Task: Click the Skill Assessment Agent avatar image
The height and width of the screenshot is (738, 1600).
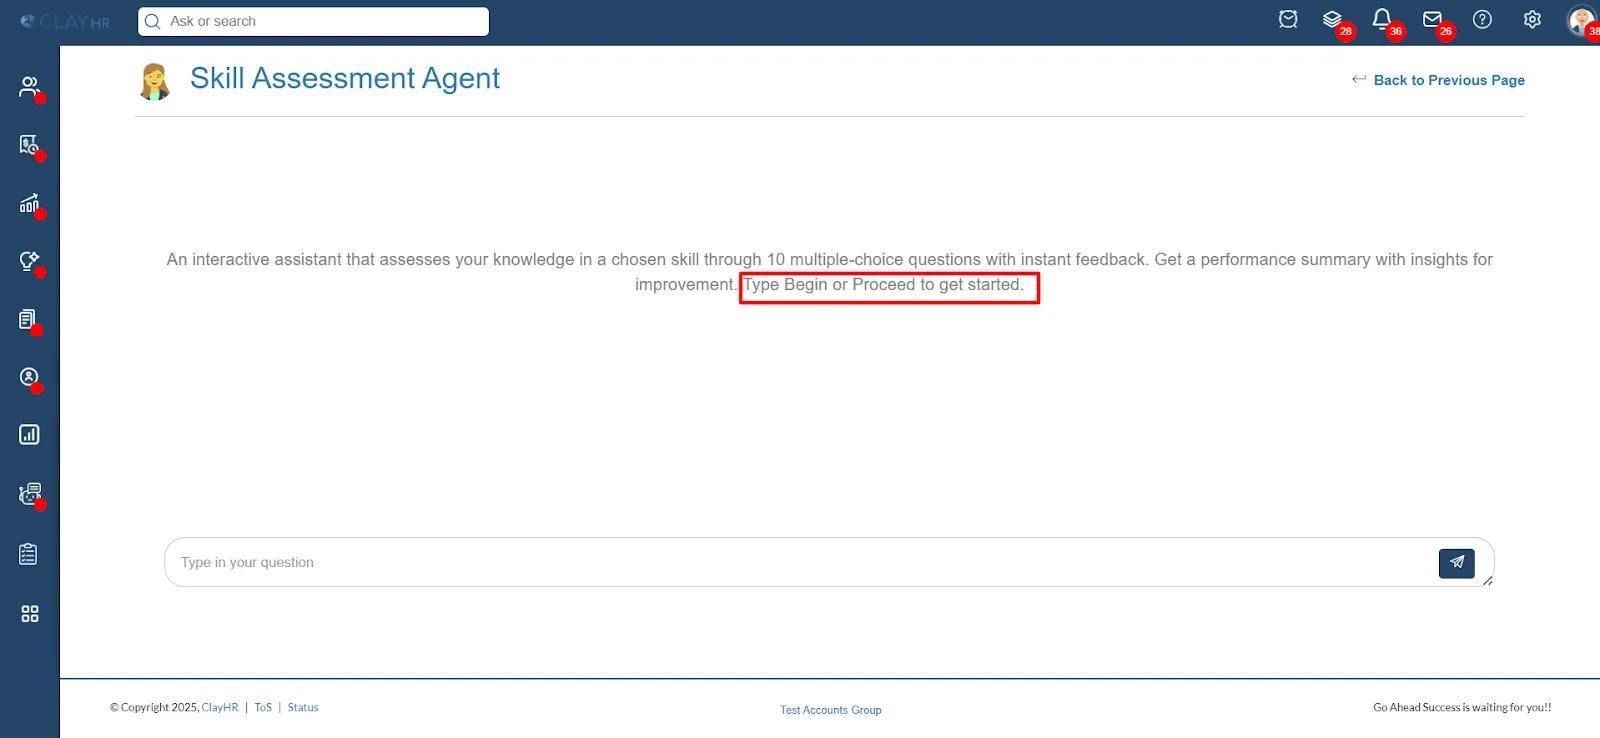Action: (154, 81)
